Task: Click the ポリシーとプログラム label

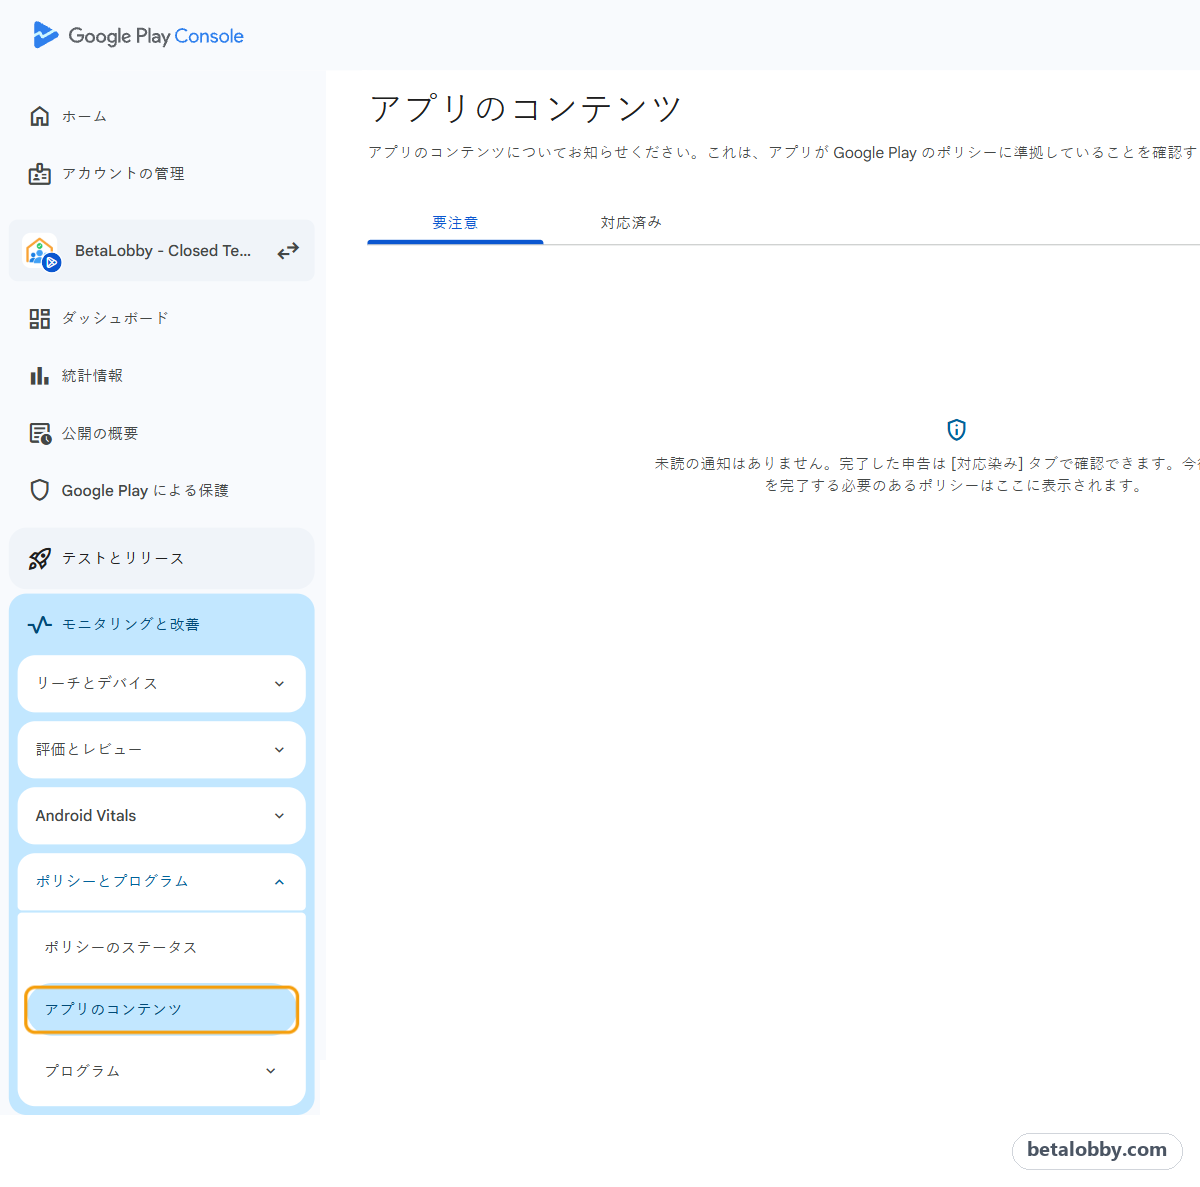Action: 112,881
